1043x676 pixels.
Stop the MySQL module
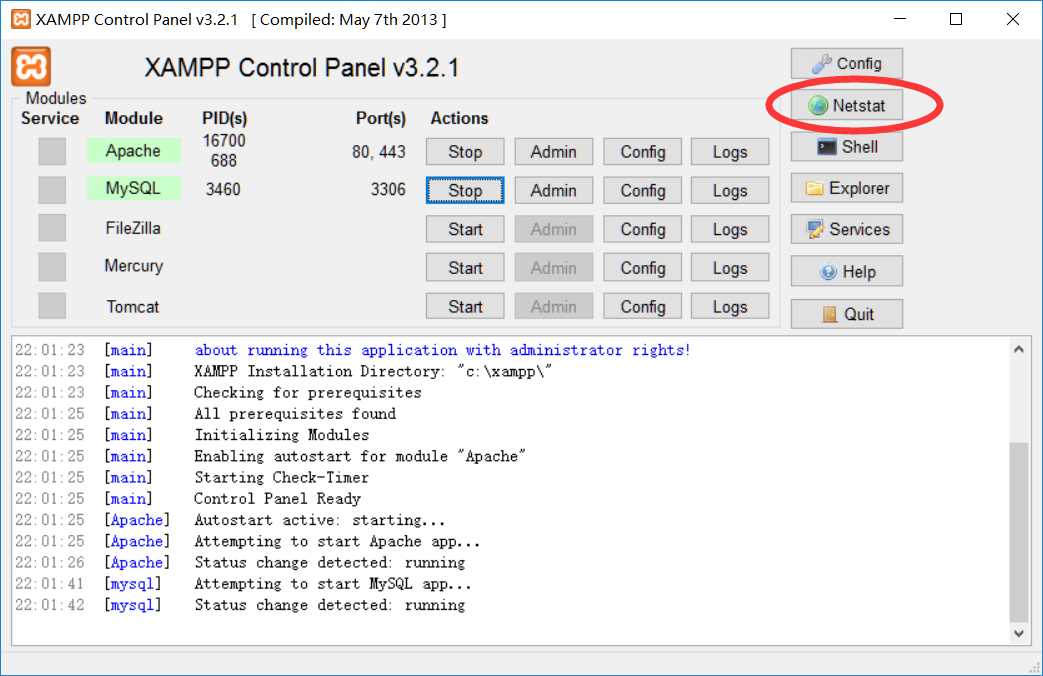465,190
